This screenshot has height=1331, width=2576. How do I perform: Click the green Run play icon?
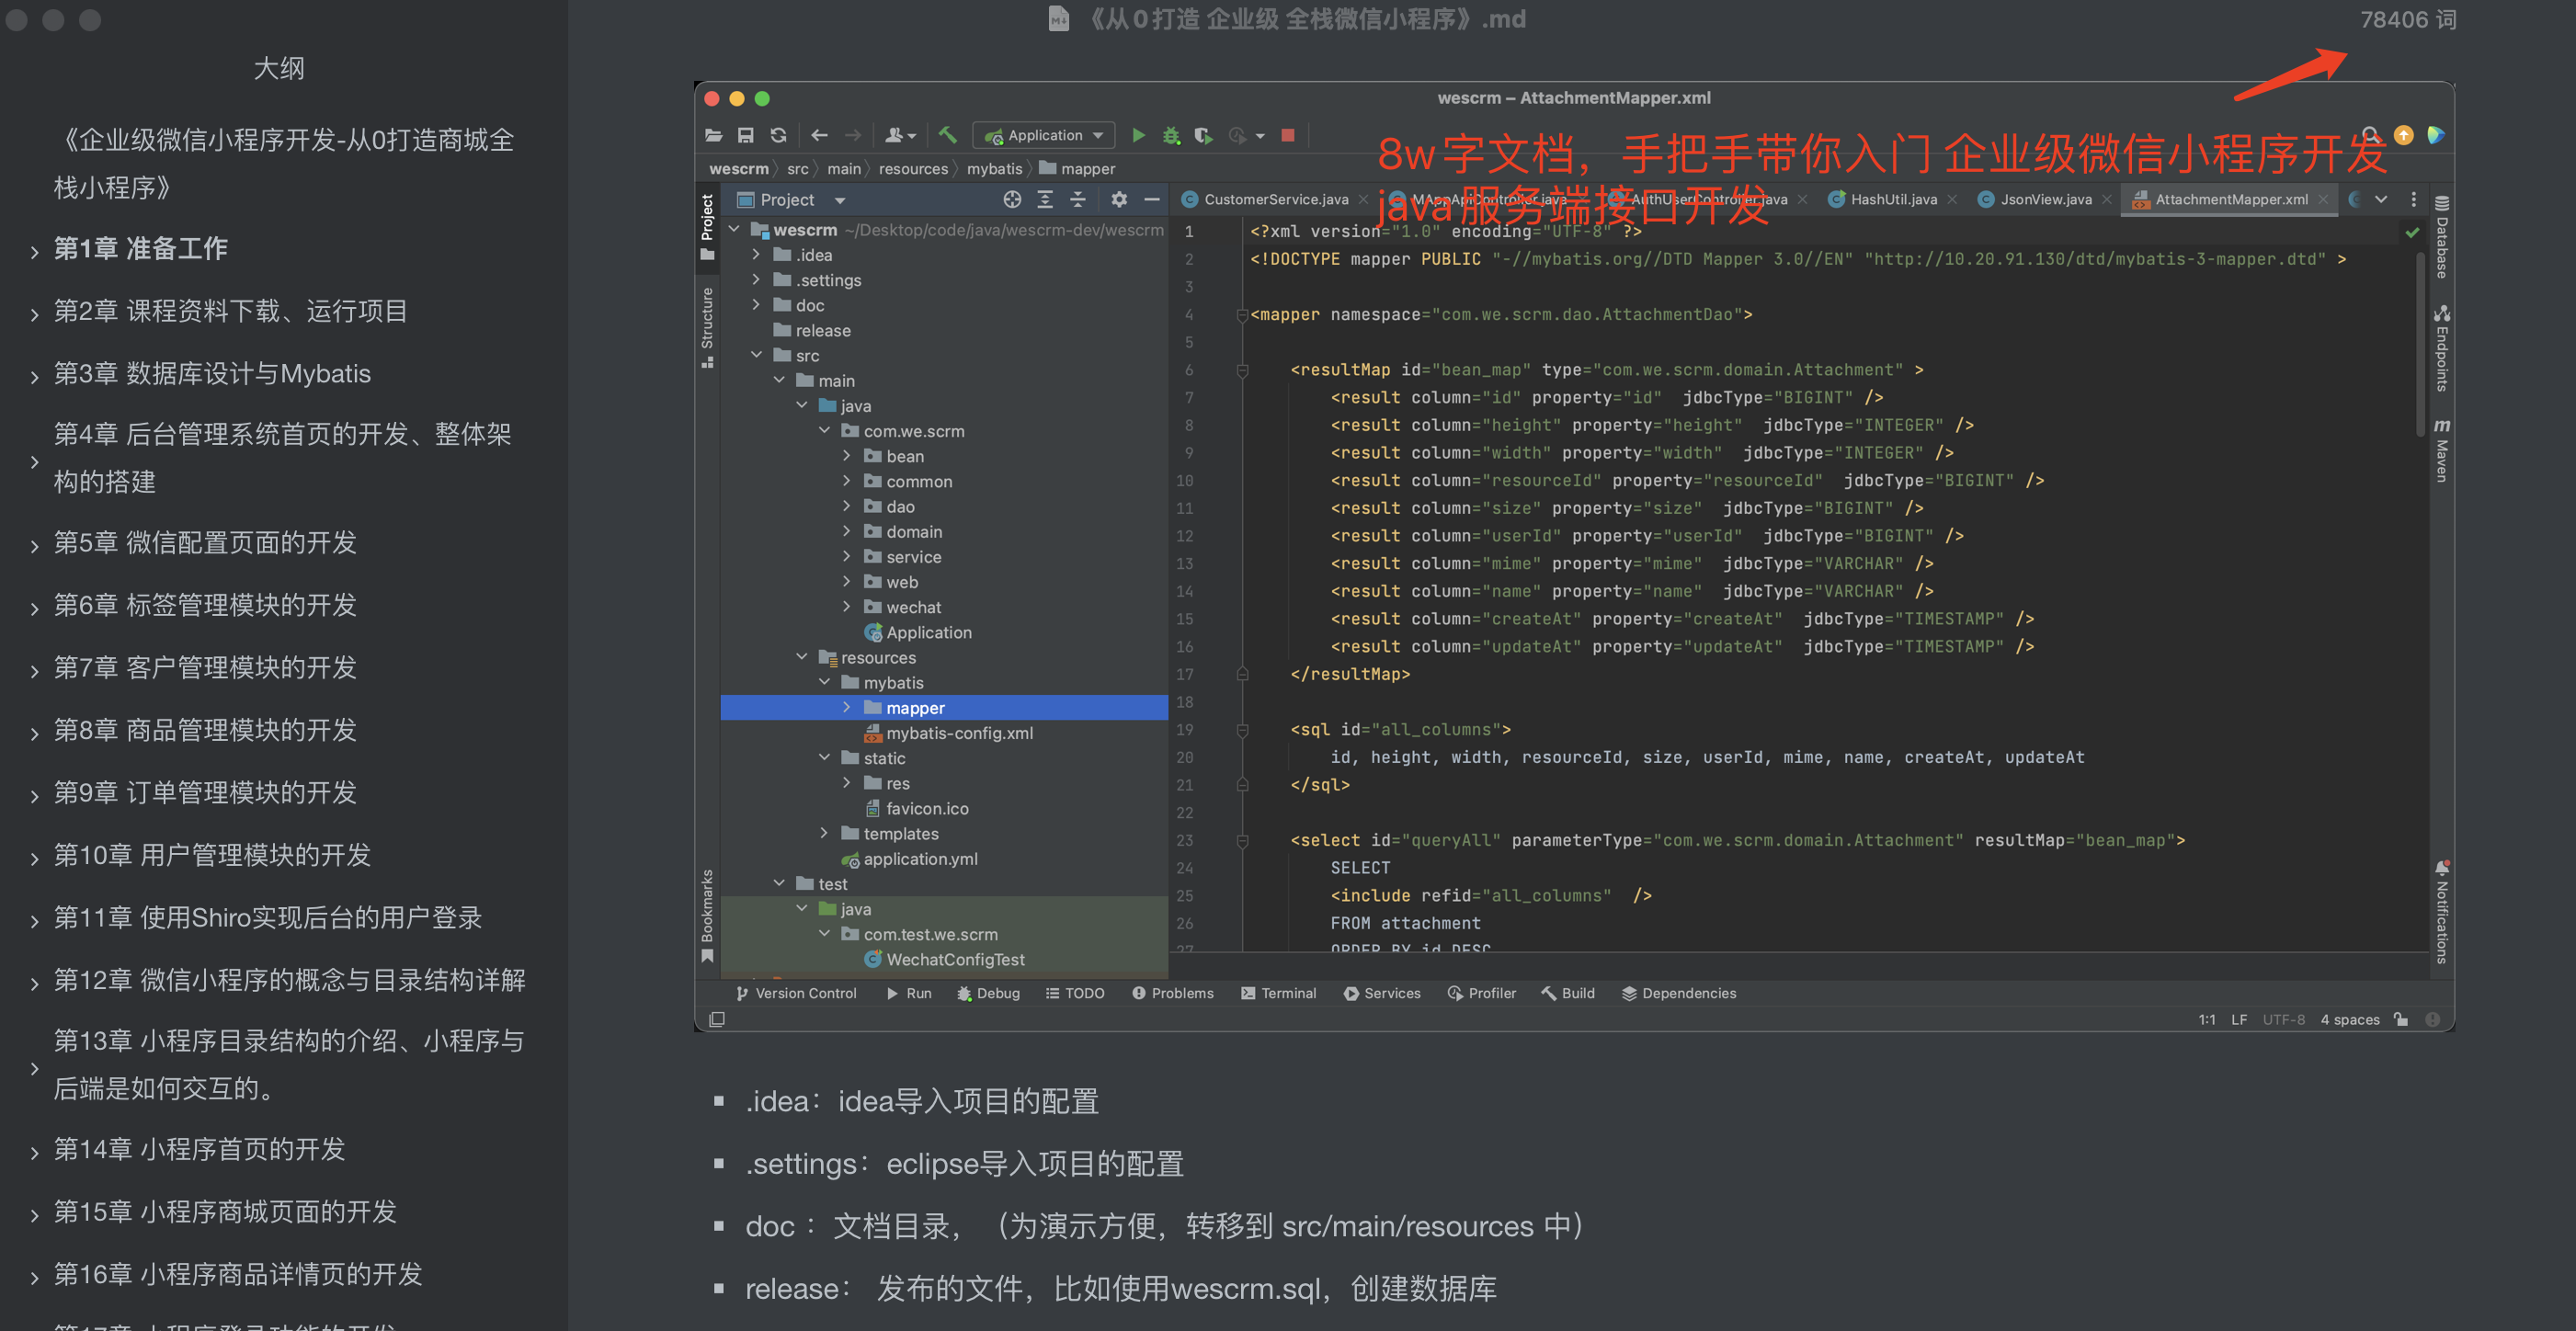tap(1138, 135)
